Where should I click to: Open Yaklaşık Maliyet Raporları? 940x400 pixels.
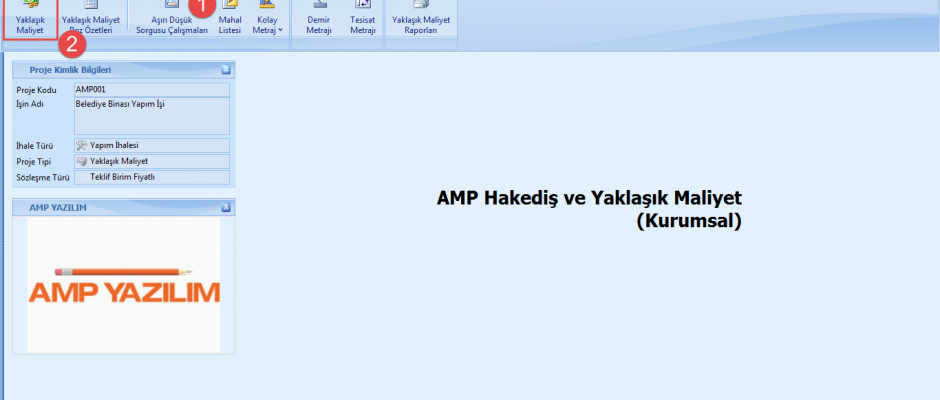click(x=420, y=20)
